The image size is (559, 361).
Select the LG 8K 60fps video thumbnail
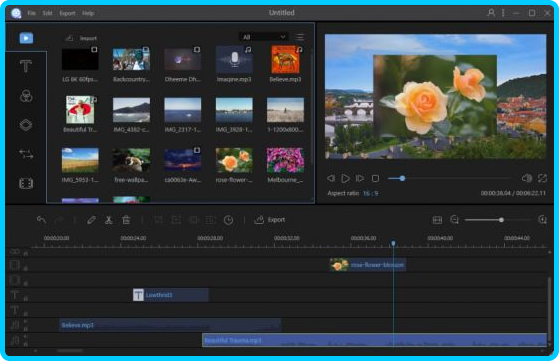pos(80,60)
